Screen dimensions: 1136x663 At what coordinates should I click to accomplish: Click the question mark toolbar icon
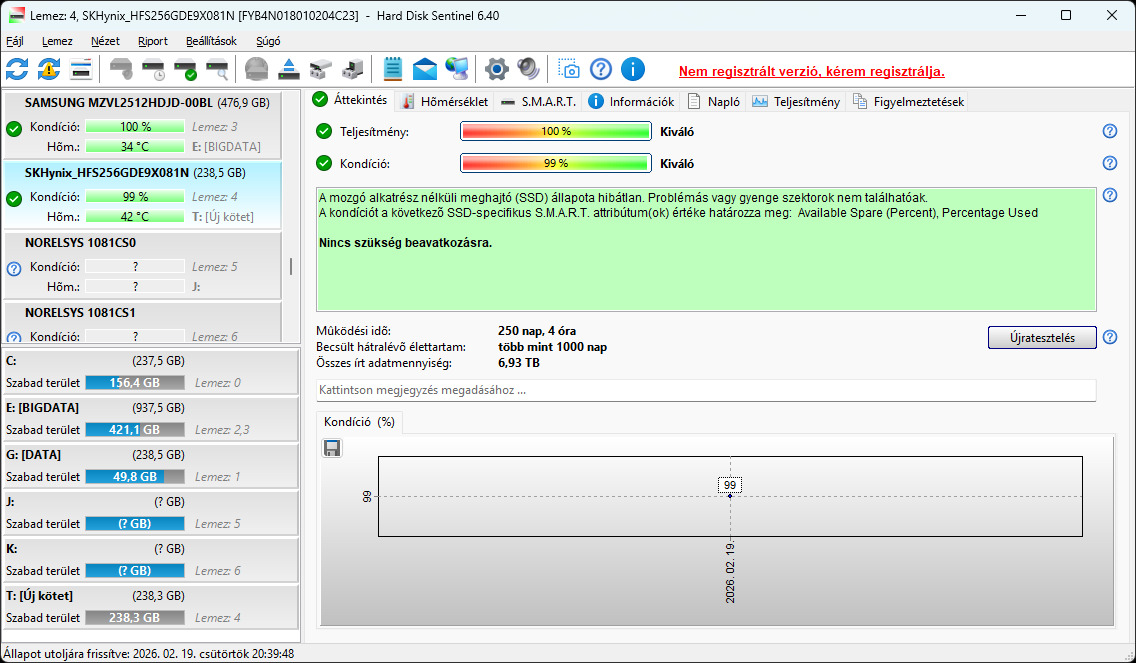point(601,70)
